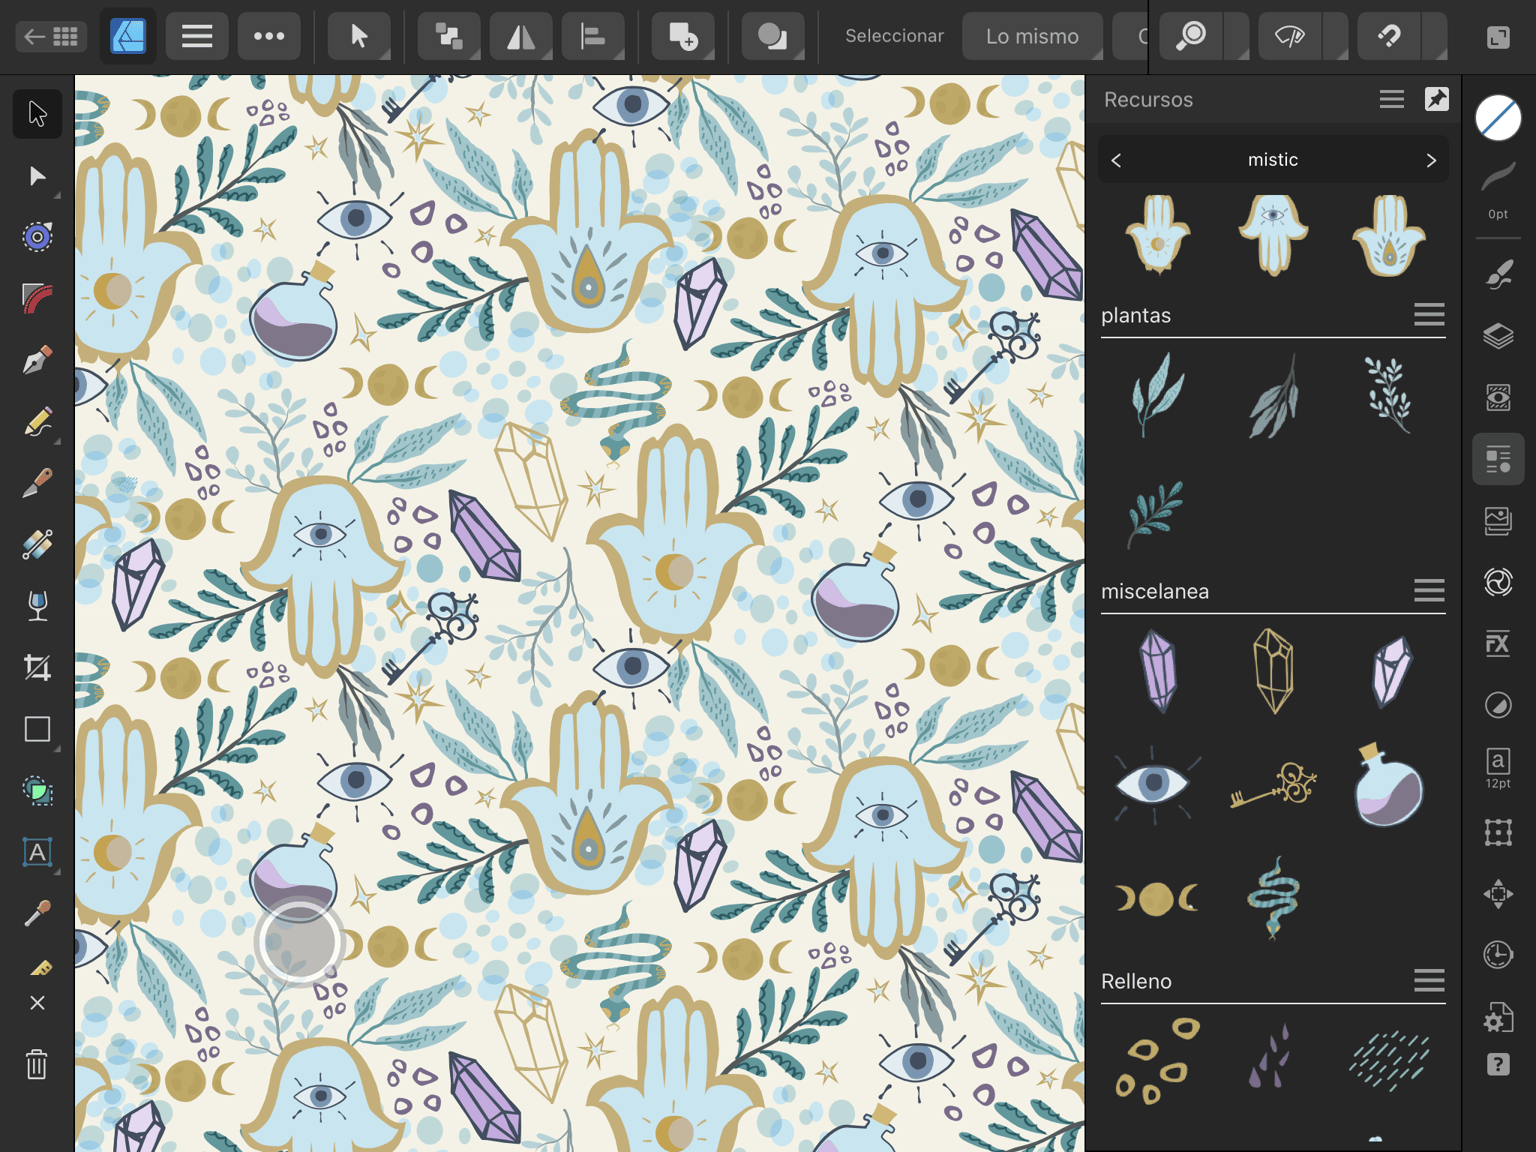
Task: Activate the Vector Crop tool
Action: 37,668
